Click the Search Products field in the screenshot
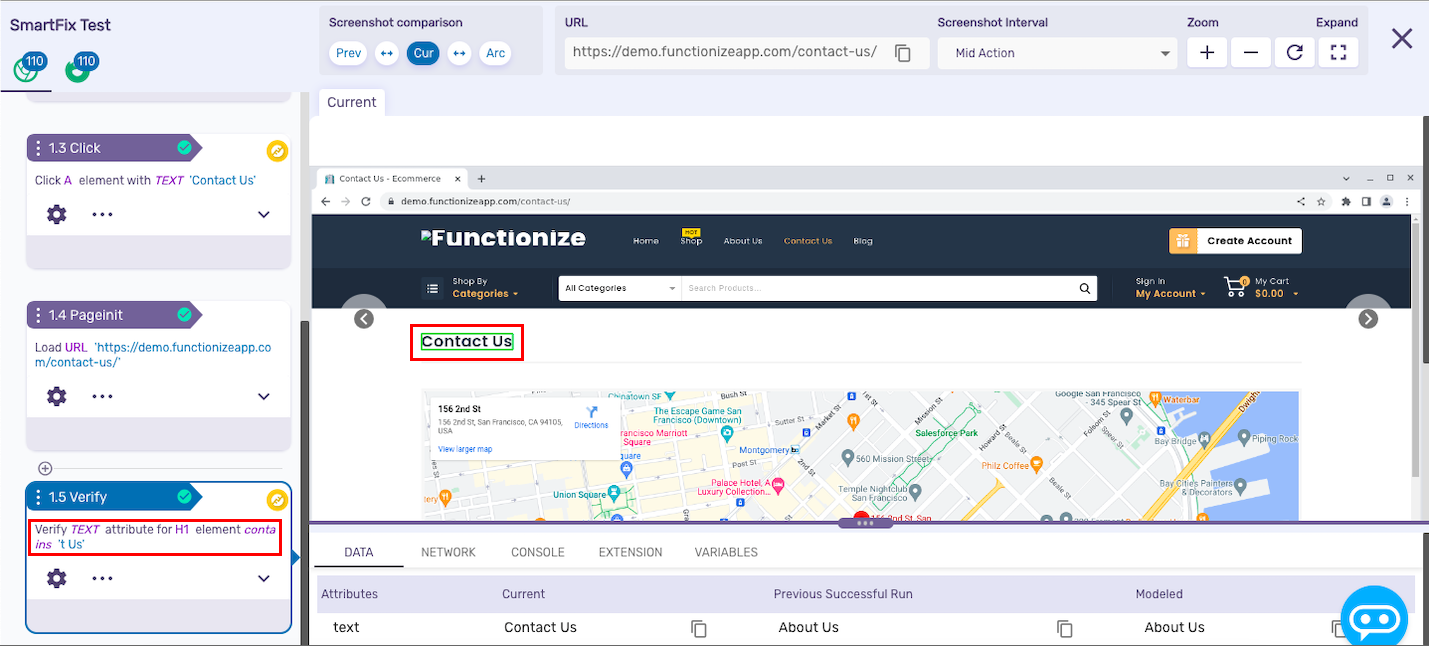 (x=878, y=288)
